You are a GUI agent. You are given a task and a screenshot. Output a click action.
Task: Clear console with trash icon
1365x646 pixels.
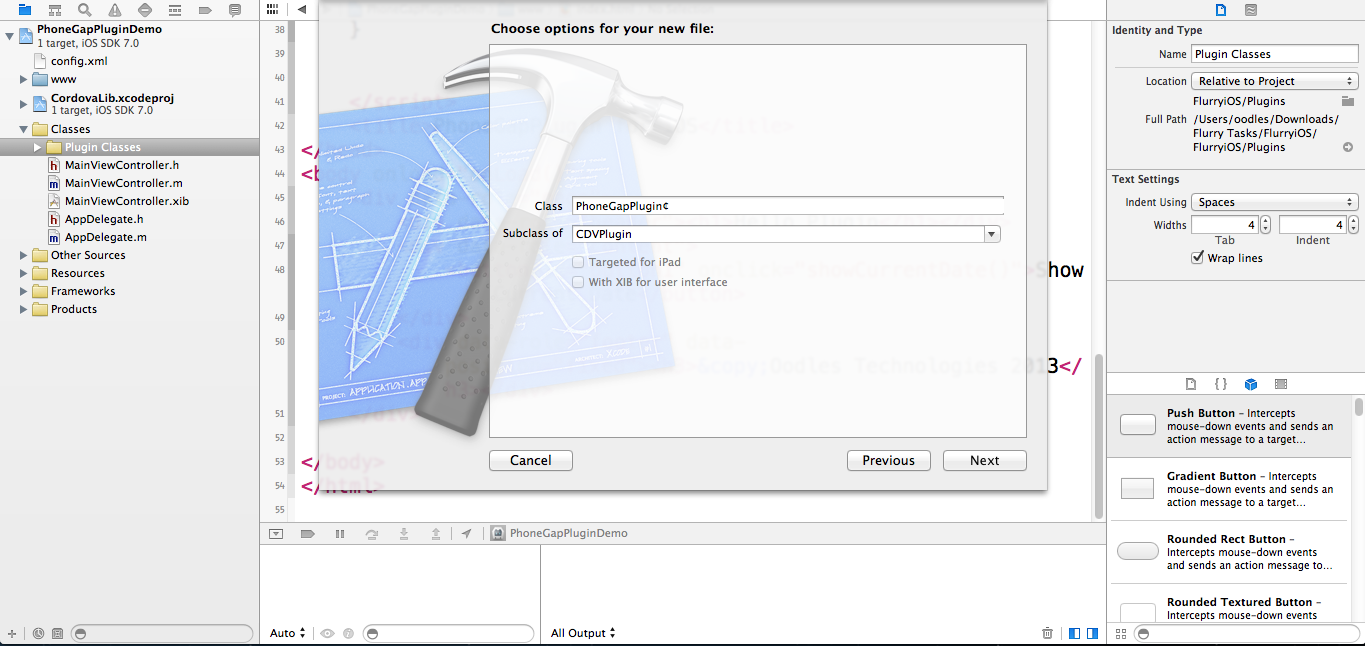click(1047, 633)
